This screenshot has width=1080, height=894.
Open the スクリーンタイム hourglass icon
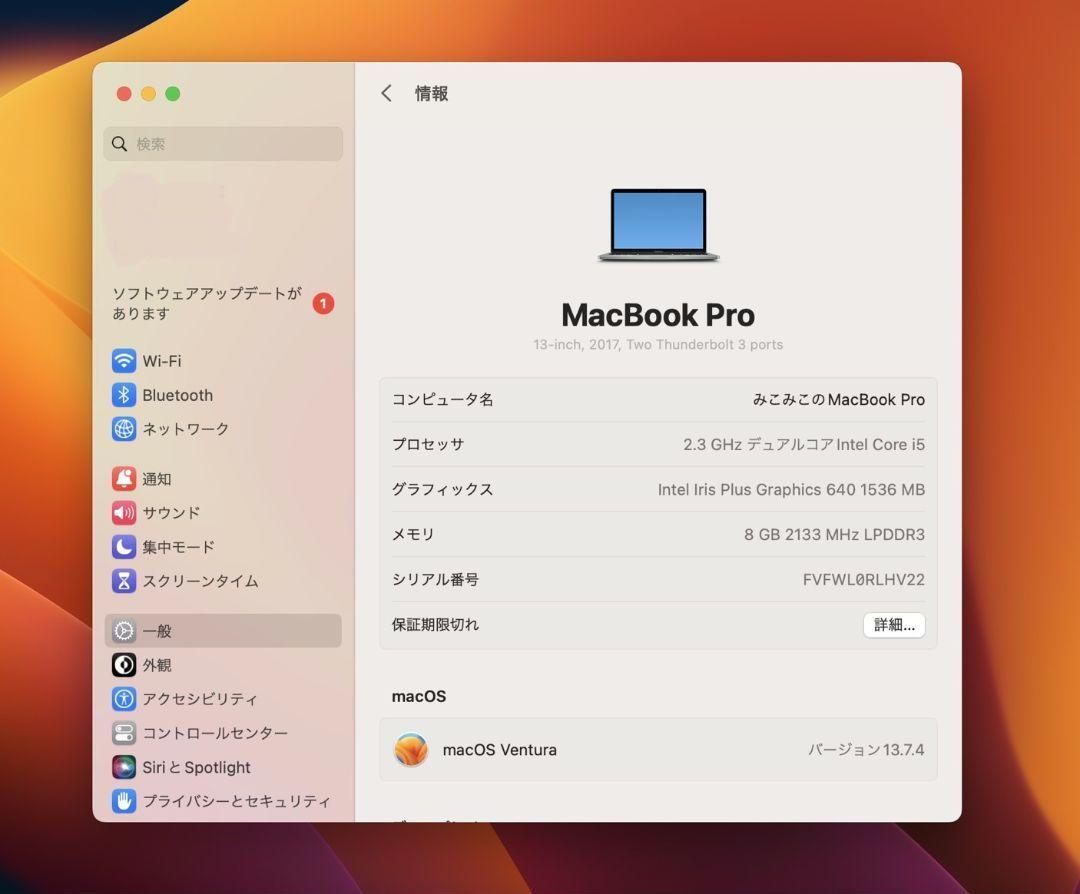124,581
